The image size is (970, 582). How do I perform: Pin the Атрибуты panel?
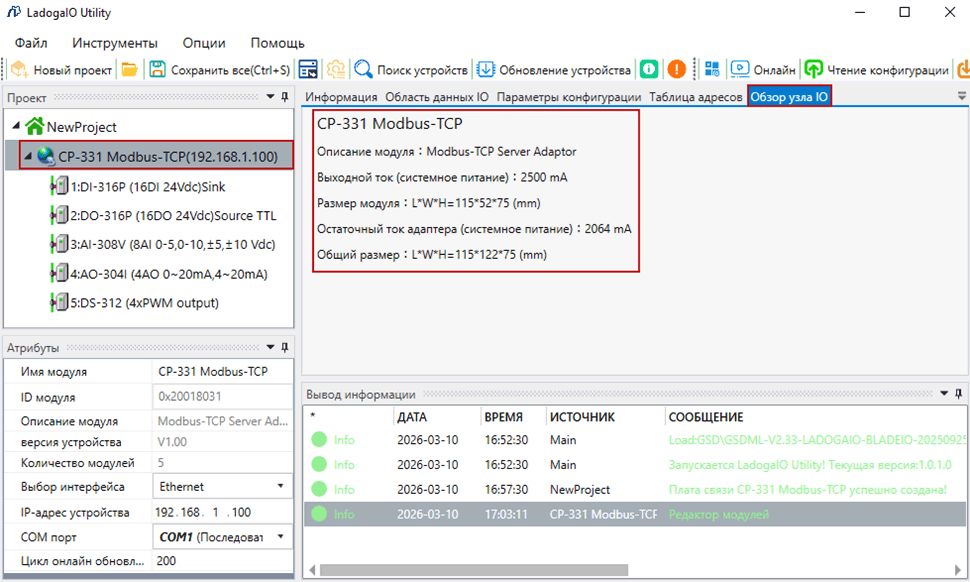pos(285,347)
